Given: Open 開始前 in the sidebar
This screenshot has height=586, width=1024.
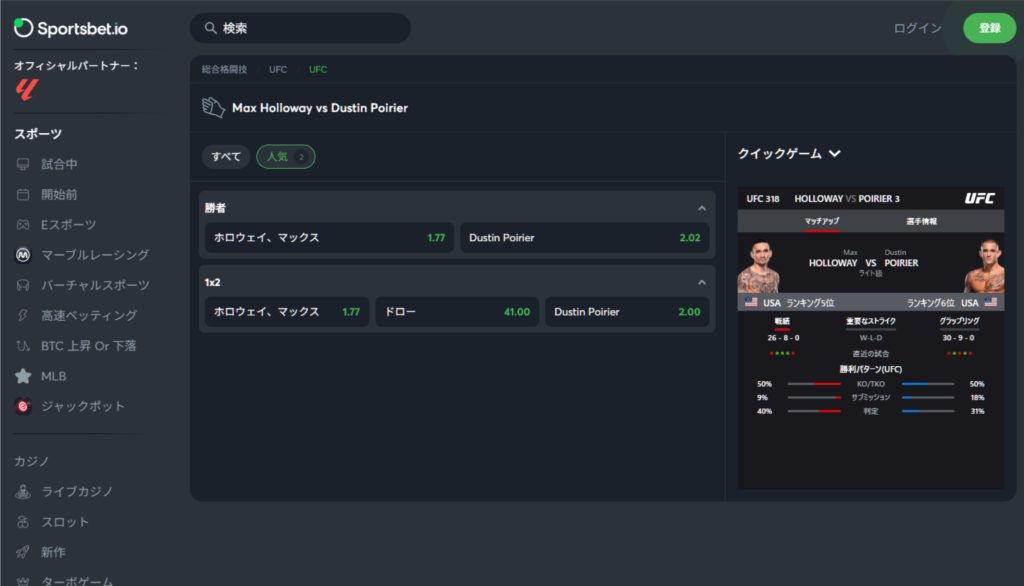Looking at the screenshot, I should click(x=59, y=195).
